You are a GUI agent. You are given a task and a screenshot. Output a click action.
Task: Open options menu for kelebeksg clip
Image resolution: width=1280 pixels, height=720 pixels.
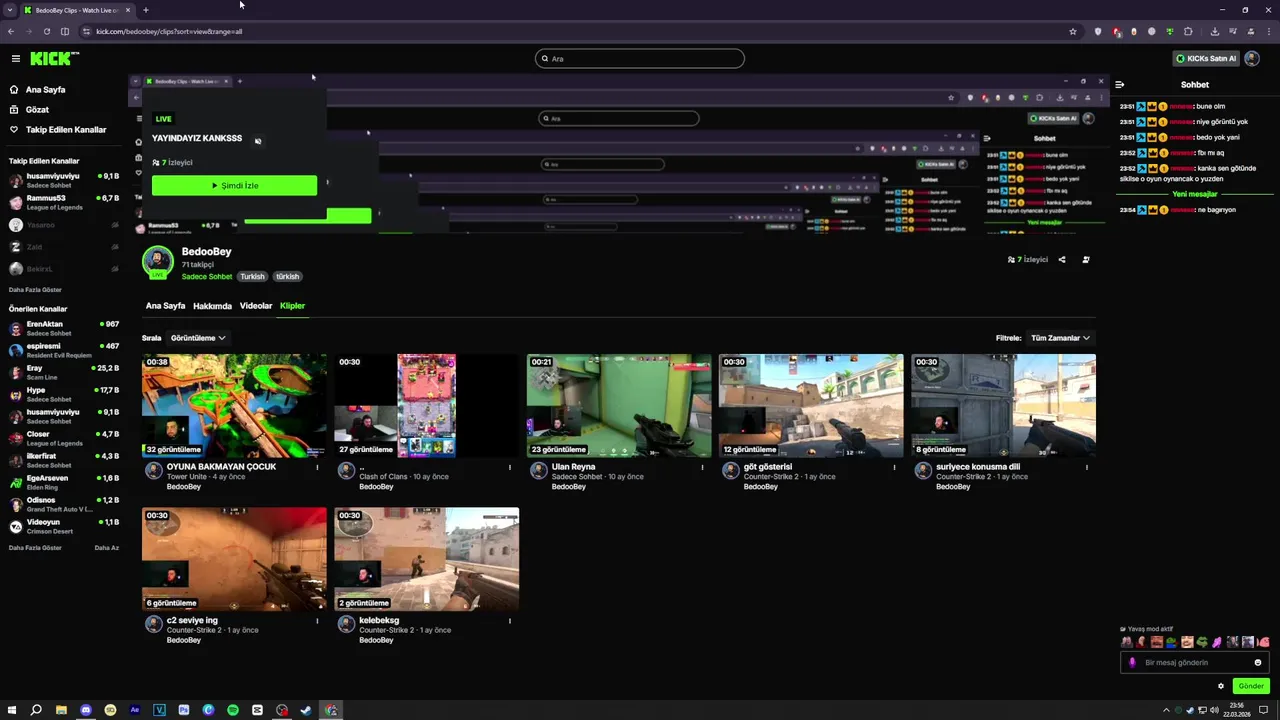coord(509,621)
